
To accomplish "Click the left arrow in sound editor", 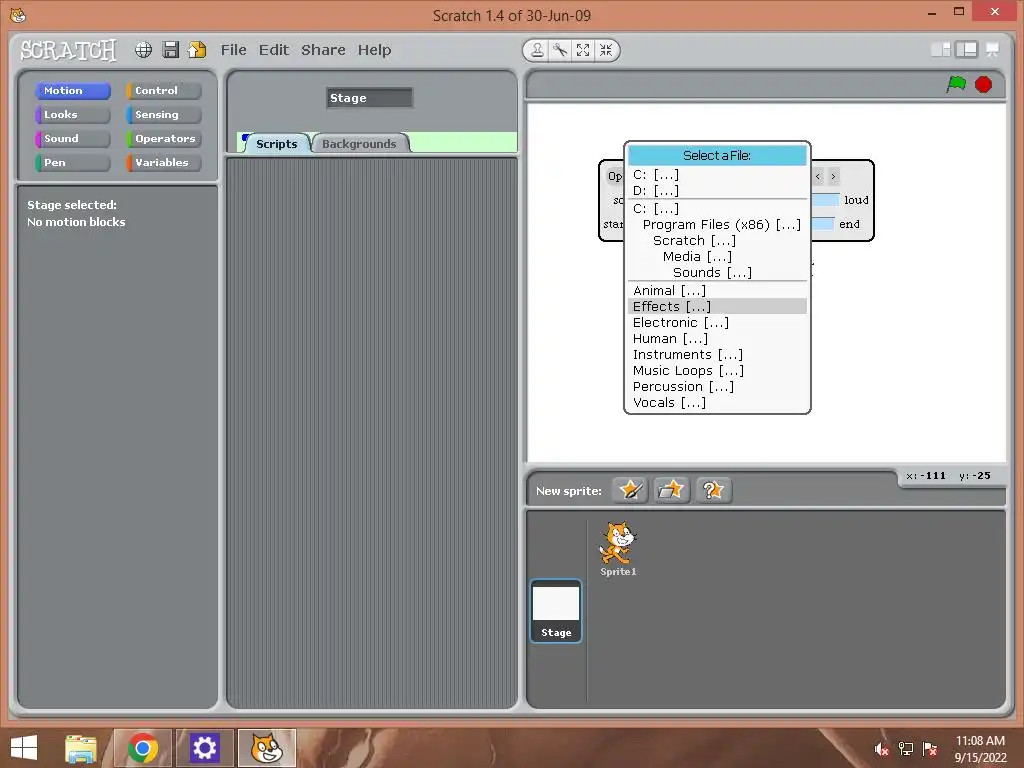I will click(x=818, y=176).
